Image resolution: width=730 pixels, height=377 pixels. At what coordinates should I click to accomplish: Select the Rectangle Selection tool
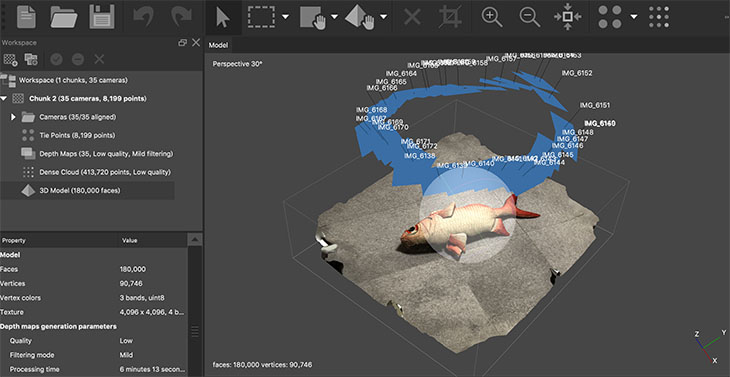(261, 17)
